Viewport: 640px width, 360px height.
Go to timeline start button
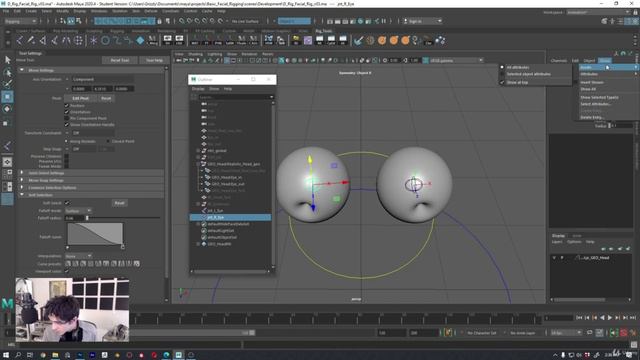579,318
